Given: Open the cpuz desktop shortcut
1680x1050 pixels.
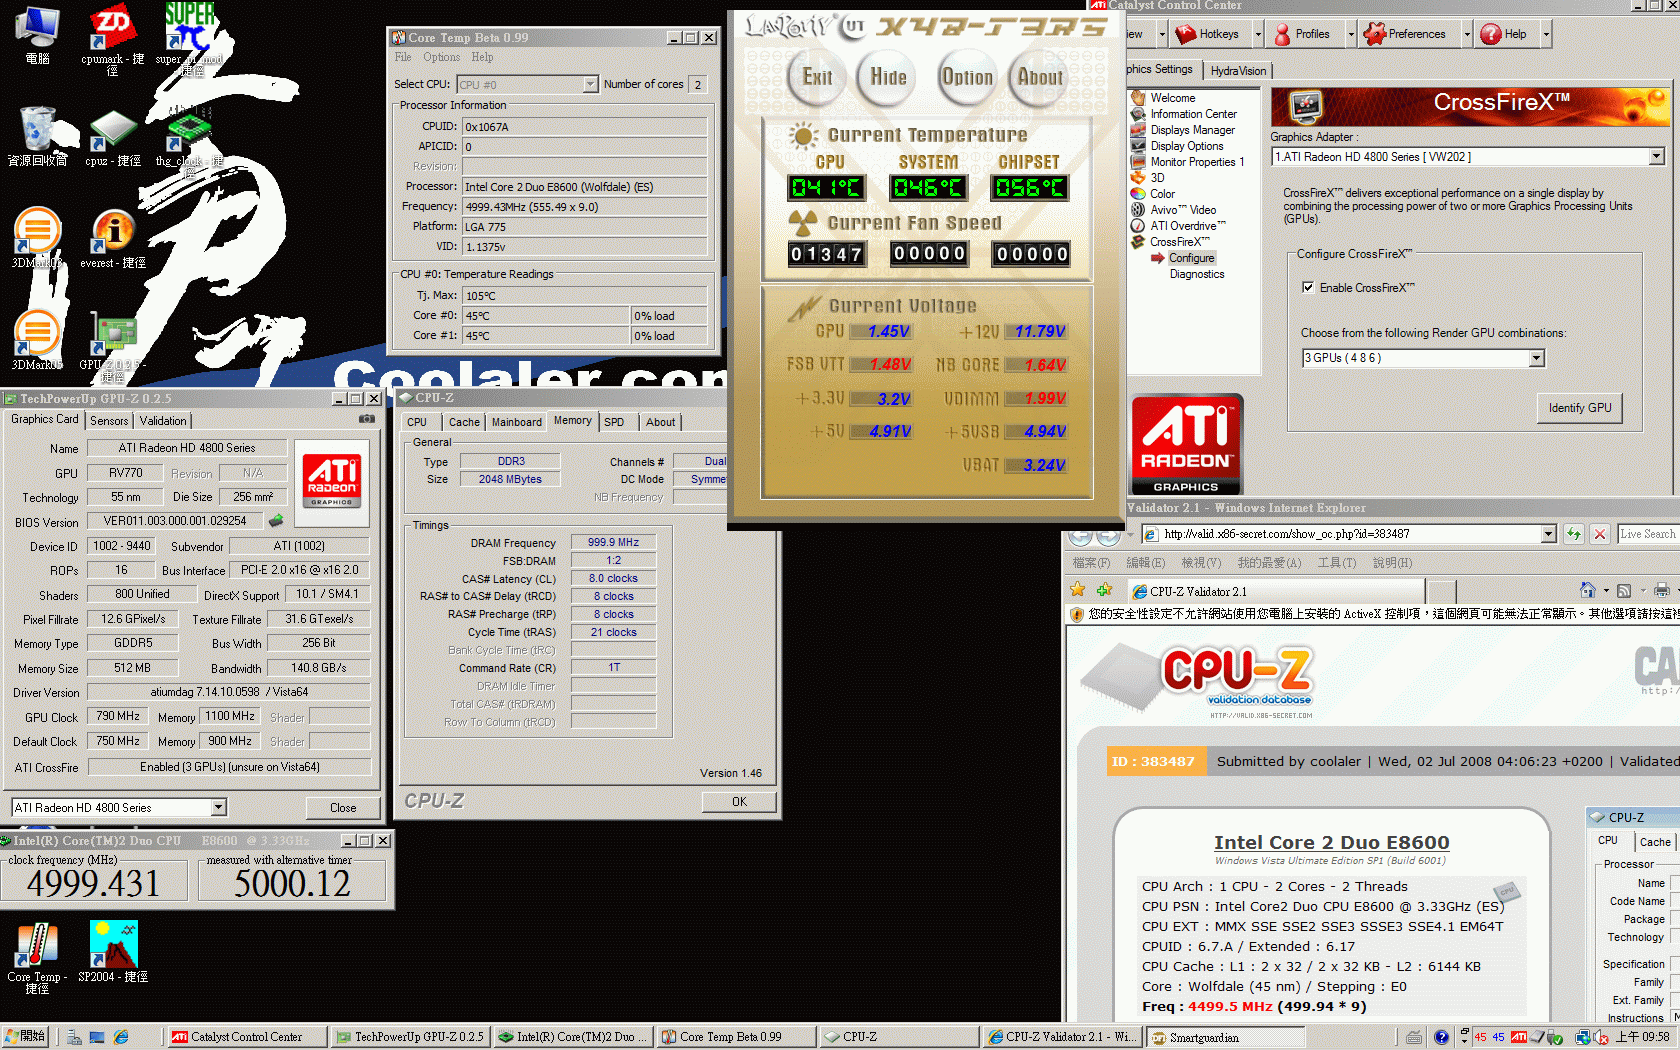Looking at the screenshot, I should coord(112,137).
